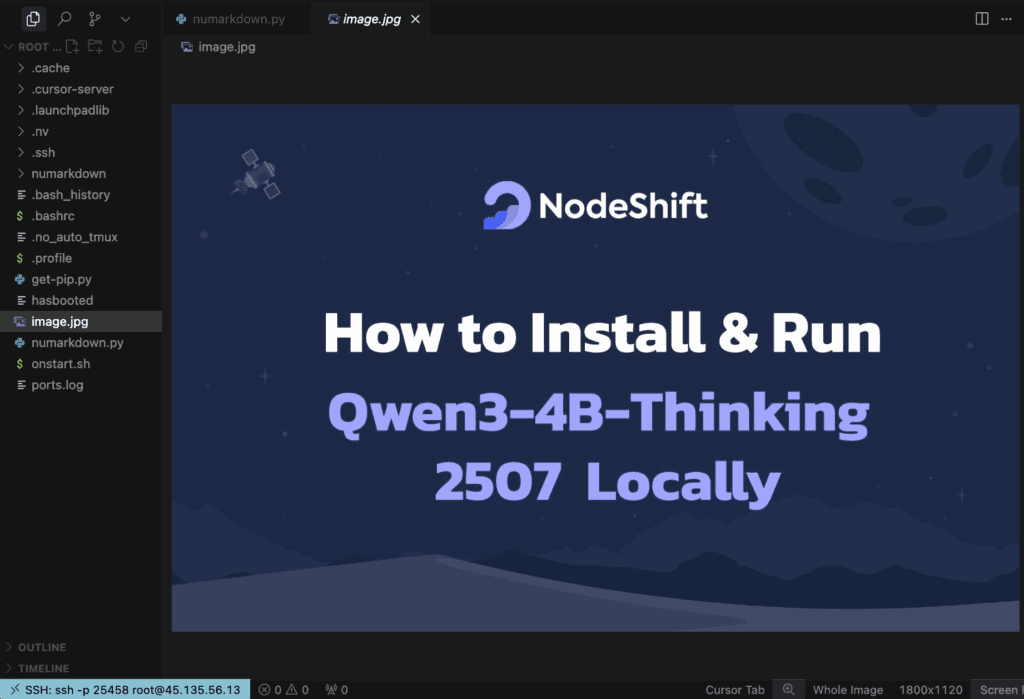The width and height of the screenshot is (1024, 699).
Task: Collapse the ROOT section header
Action: click(33, 46)
